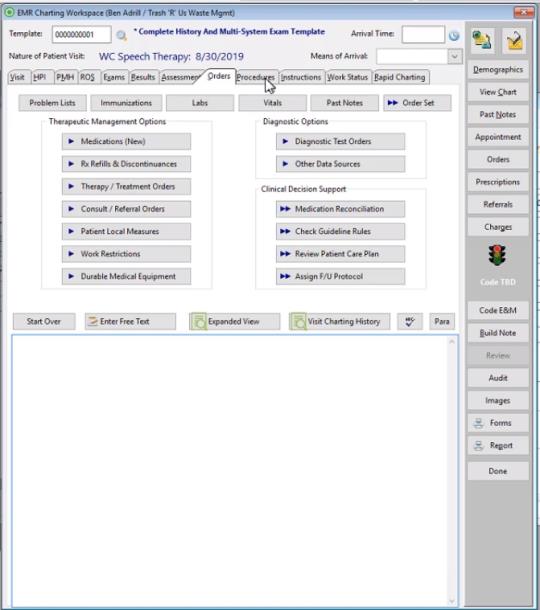The width and height of the screenshot is (540, 610).
Task: Click Forms button with printer icon
Action: [x=498, y=423]
